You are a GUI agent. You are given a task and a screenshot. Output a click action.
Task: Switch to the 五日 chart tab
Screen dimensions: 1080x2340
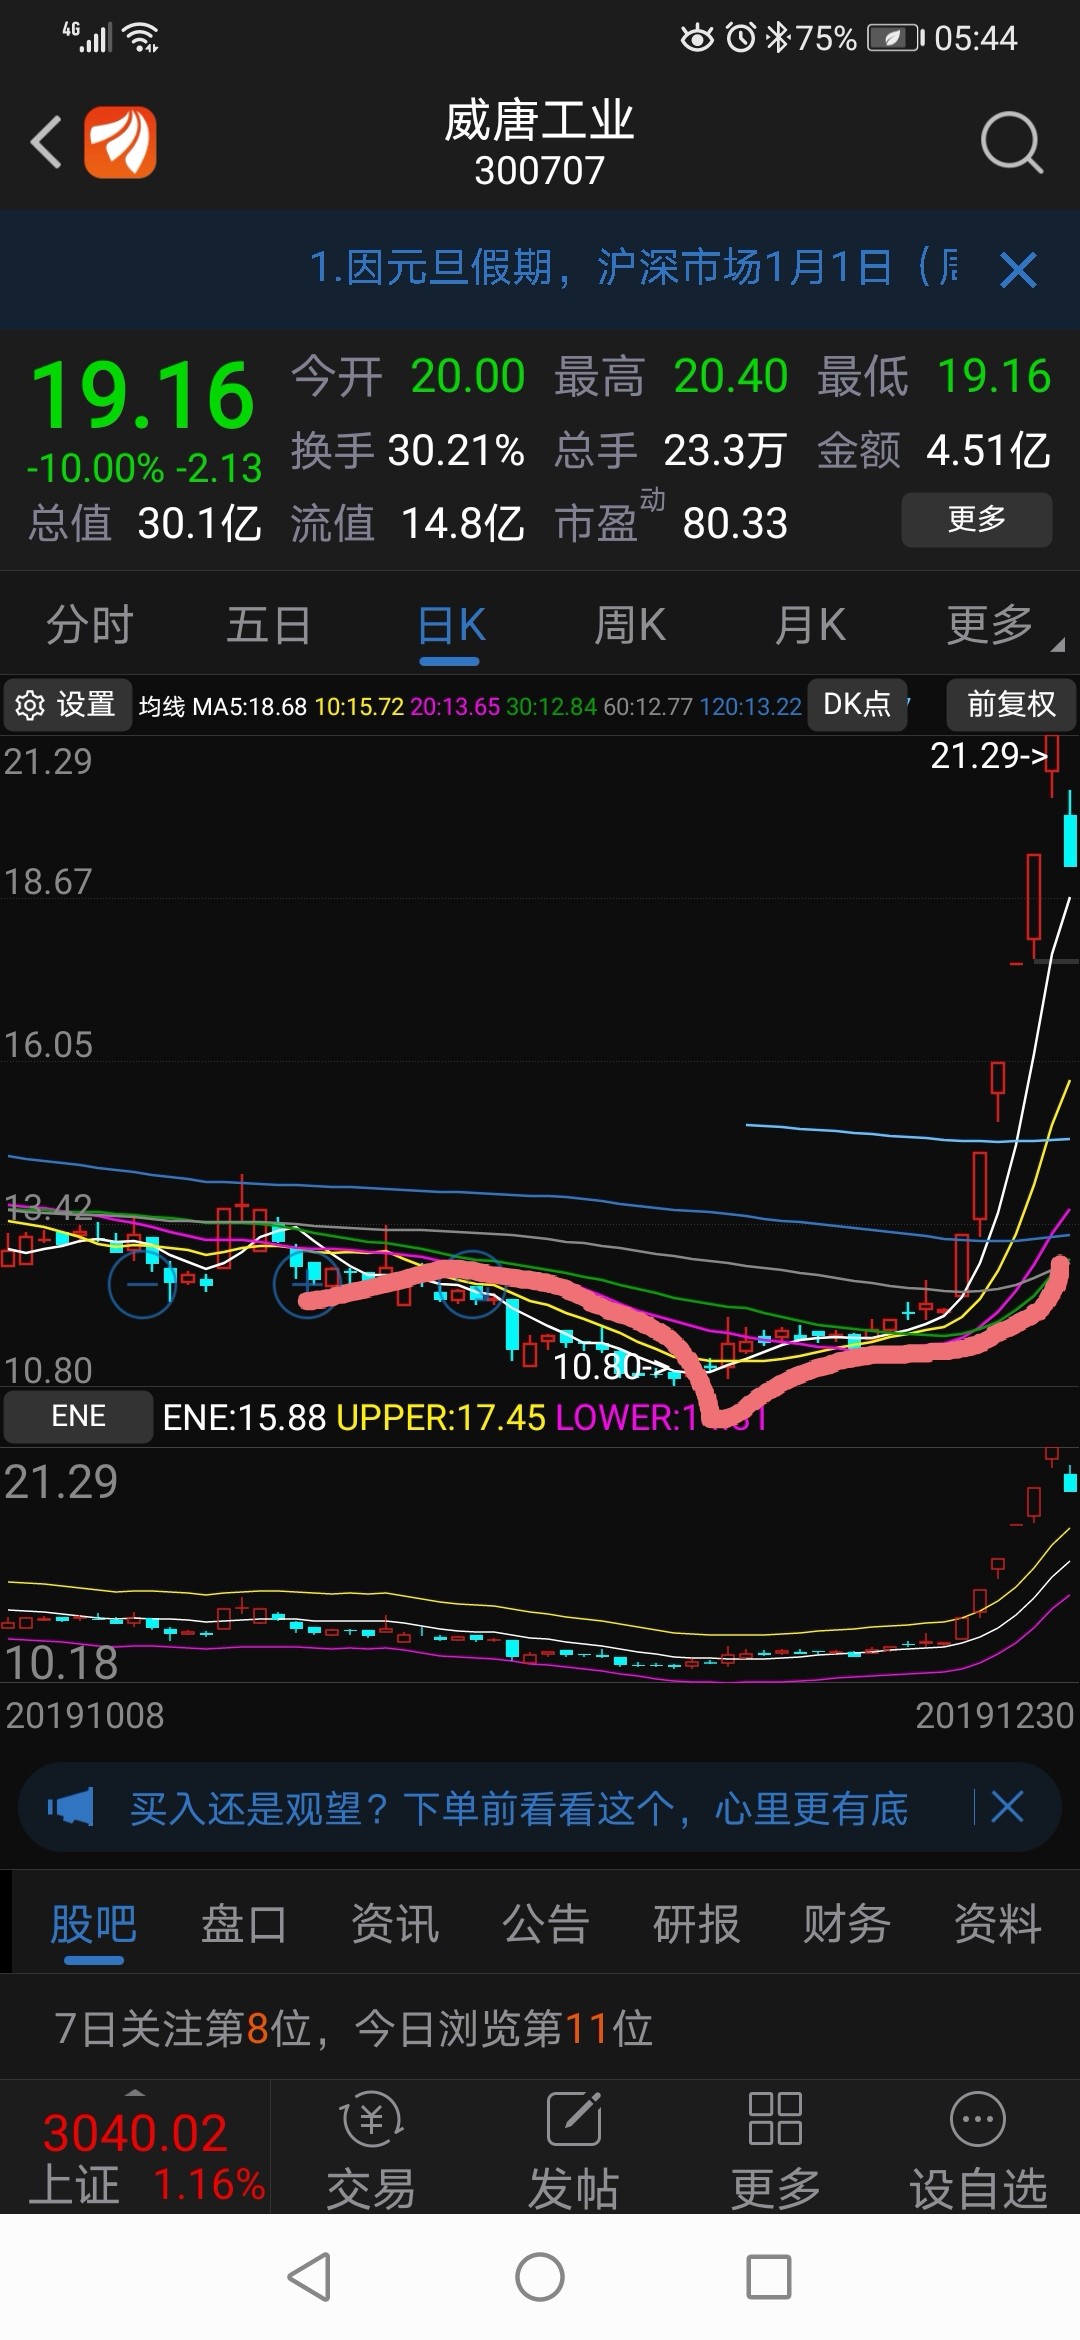[x=269, y=625]
